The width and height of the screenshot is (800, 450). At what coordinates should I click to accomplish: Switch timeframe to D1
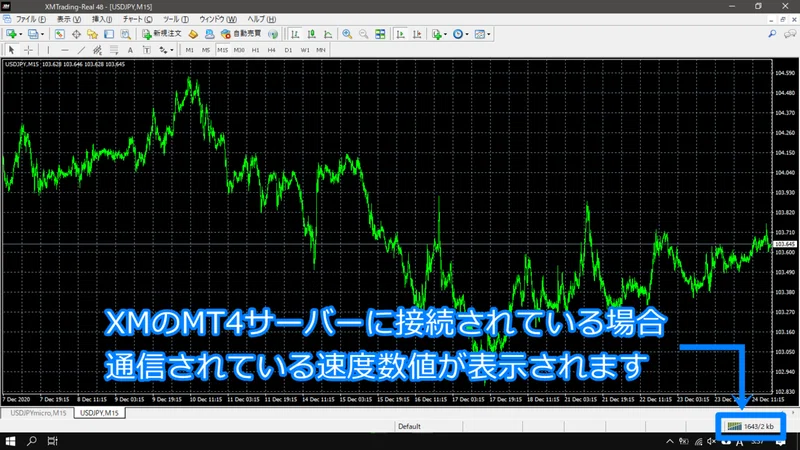coord(288,50)
